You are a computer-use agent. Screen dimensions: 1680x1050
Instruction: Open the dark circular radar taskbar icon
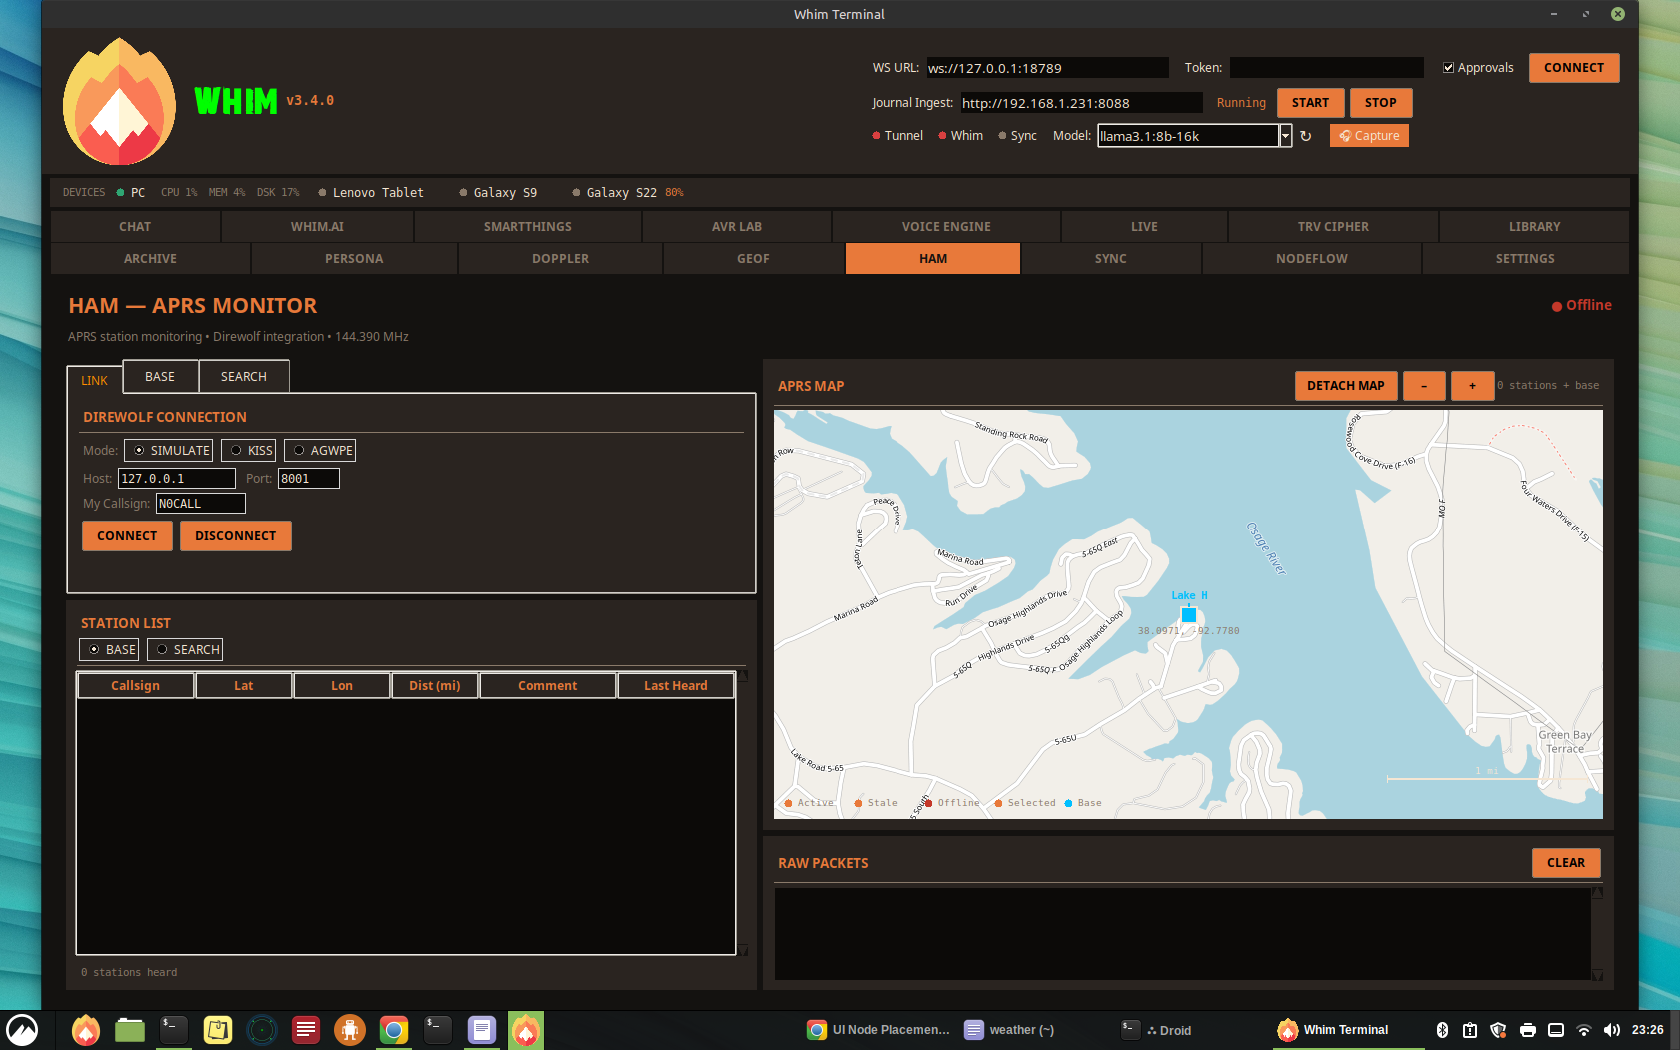[x=262, y=1030]
